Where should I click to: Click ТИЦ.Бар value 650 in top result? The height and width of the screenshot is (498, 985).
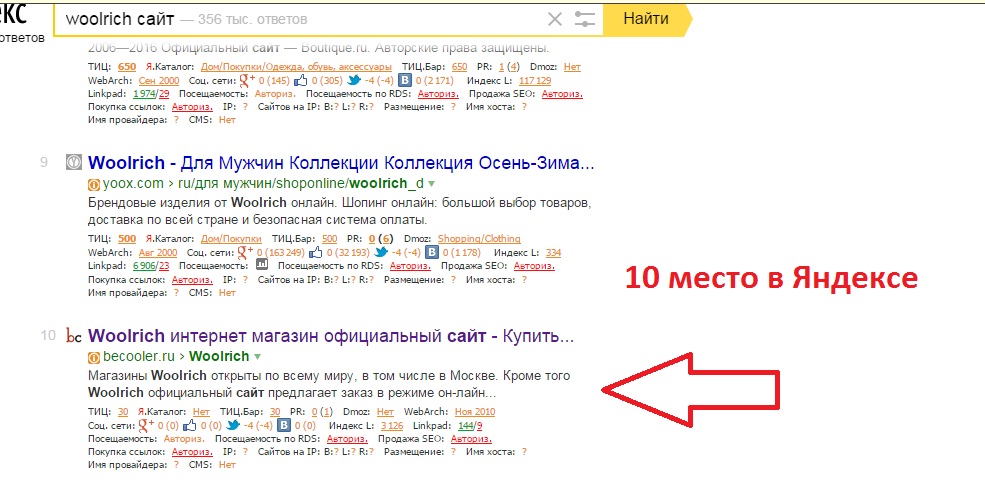(x=460, y=67)
